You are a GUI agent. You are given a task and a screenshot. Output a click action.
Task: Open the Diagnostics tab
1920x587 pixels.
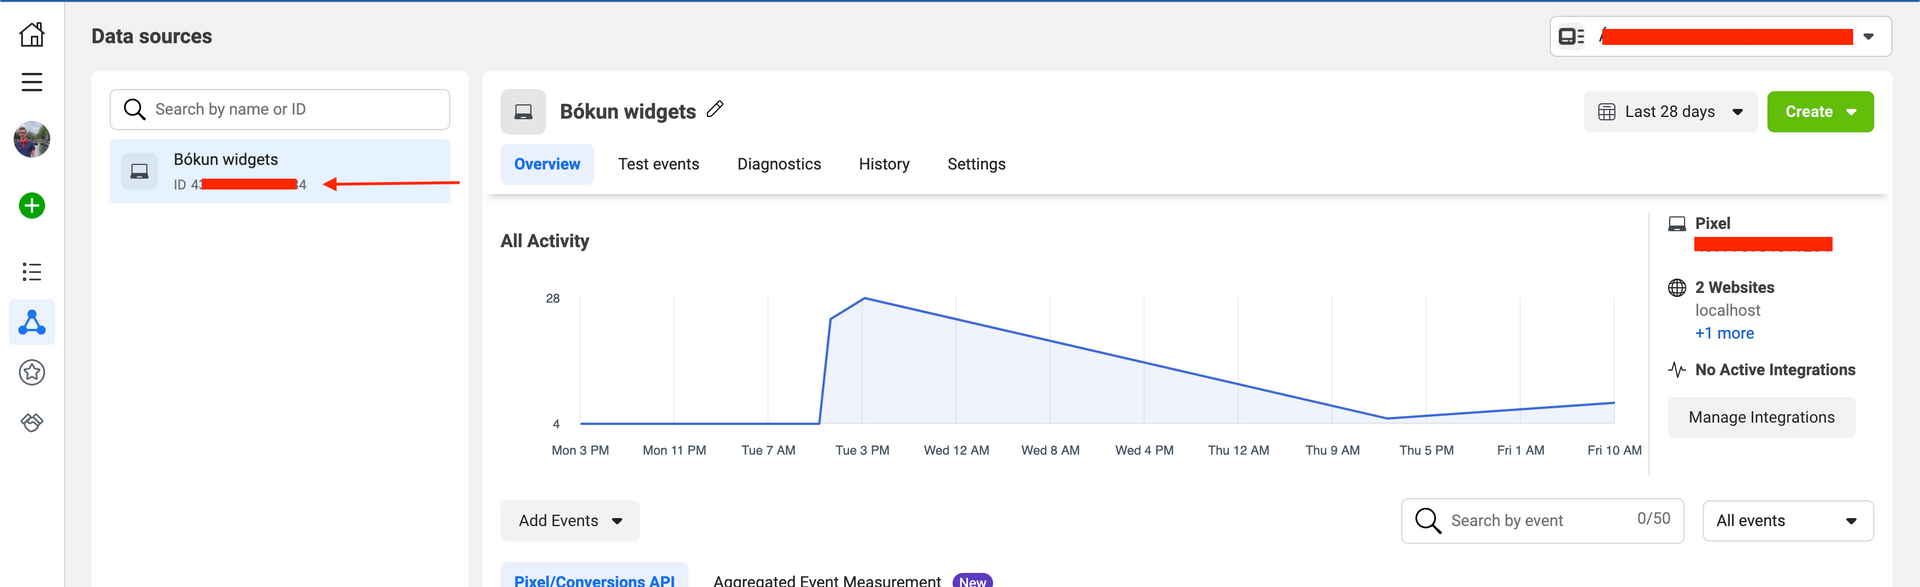point(779,164)
